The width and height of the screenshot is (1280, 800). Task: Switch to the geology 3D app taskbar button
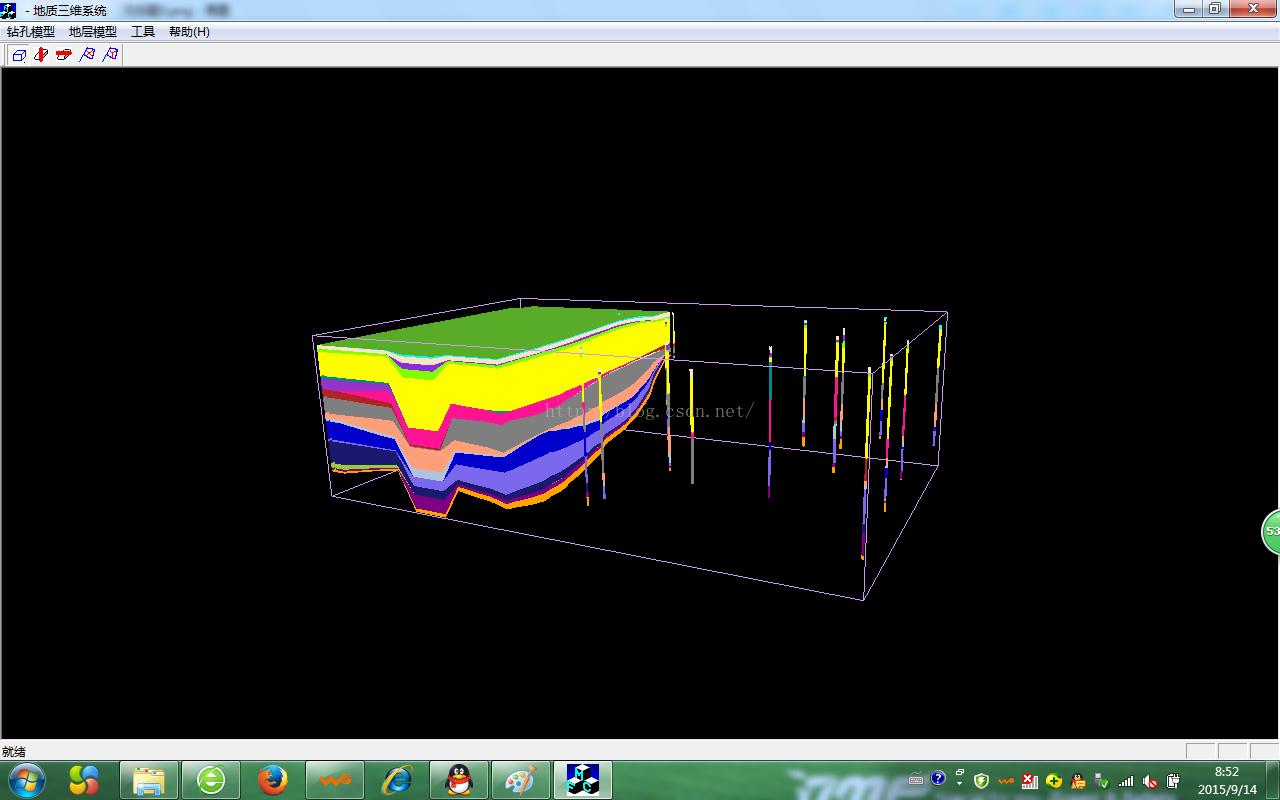[583, 780]
